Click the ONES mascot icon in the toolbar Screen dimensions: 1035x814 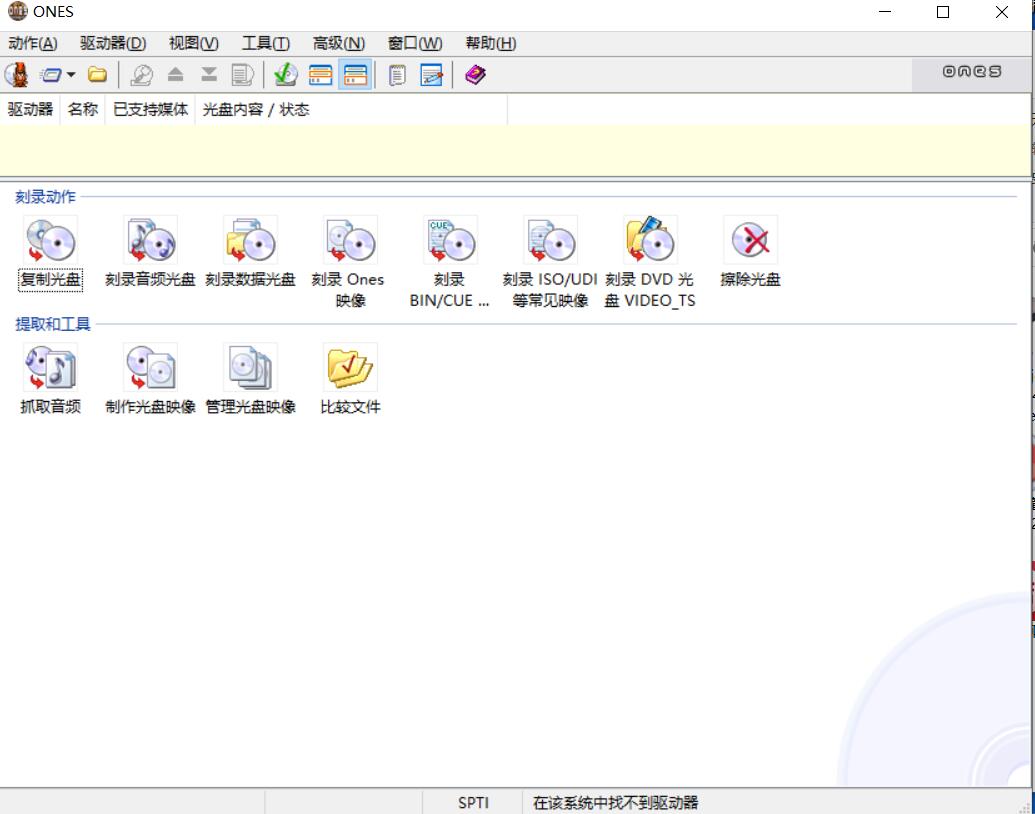coord(17,75)
